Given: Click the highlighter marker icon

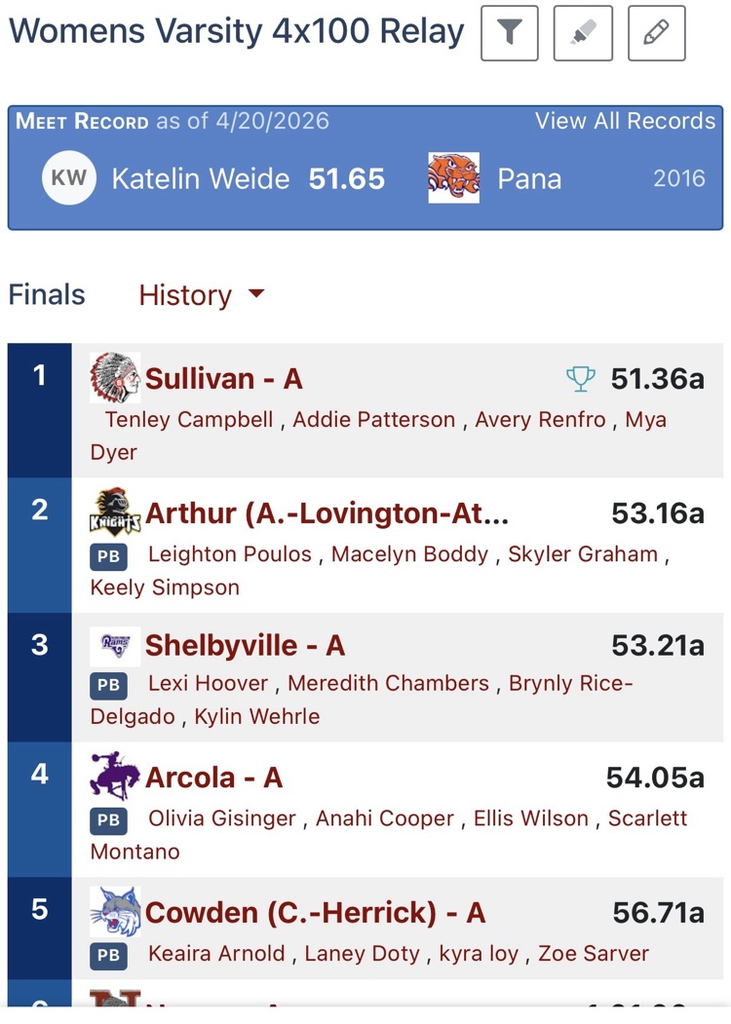Looking at the screenshot, I should point(583,33).
